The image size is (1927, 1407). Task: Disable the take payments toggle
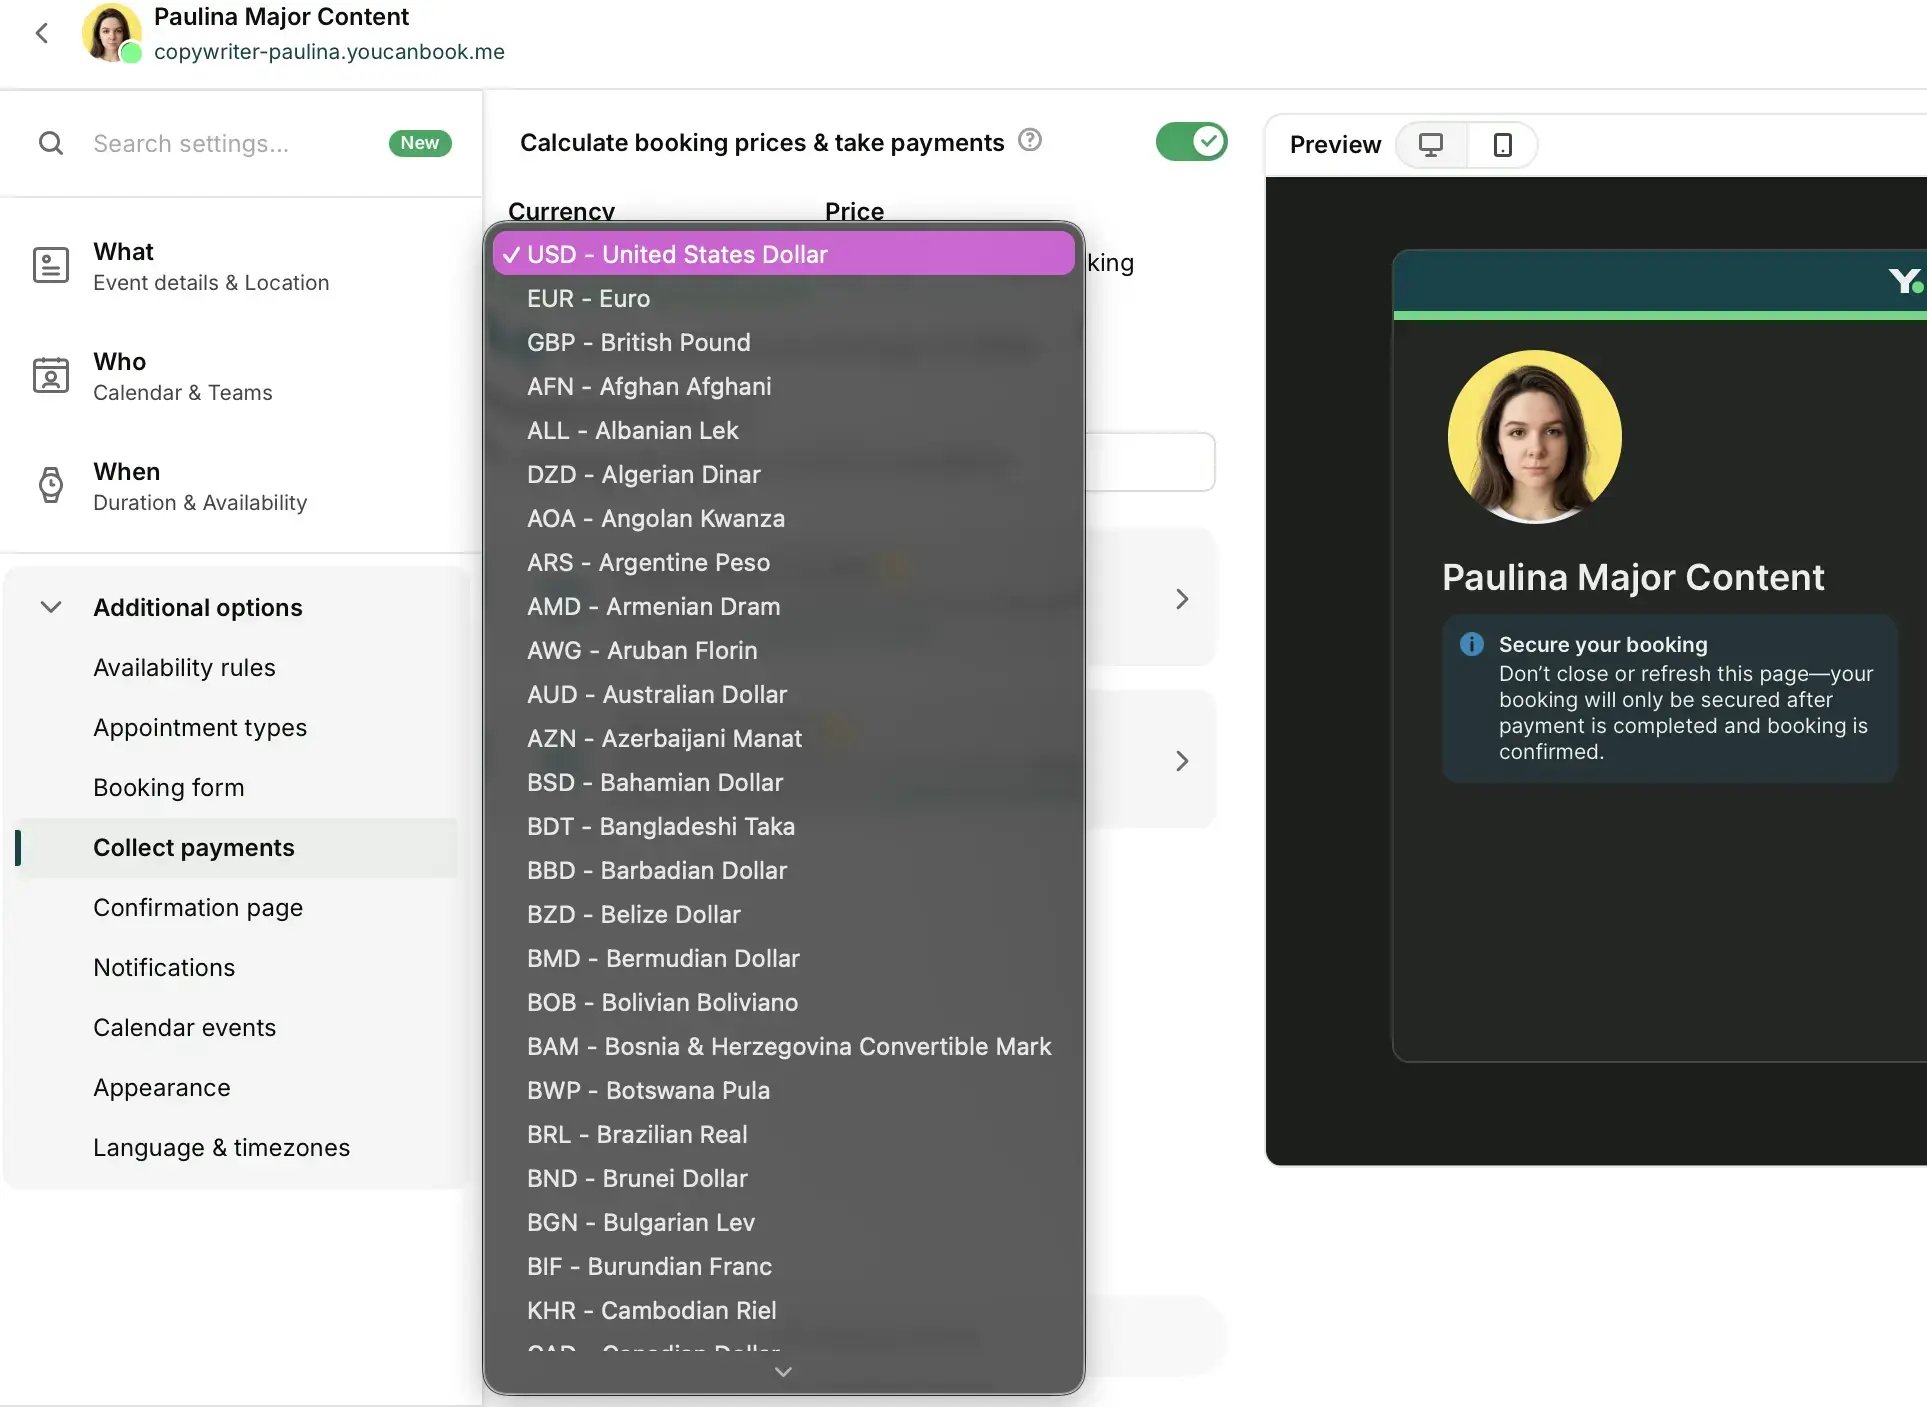(1192, 142)
